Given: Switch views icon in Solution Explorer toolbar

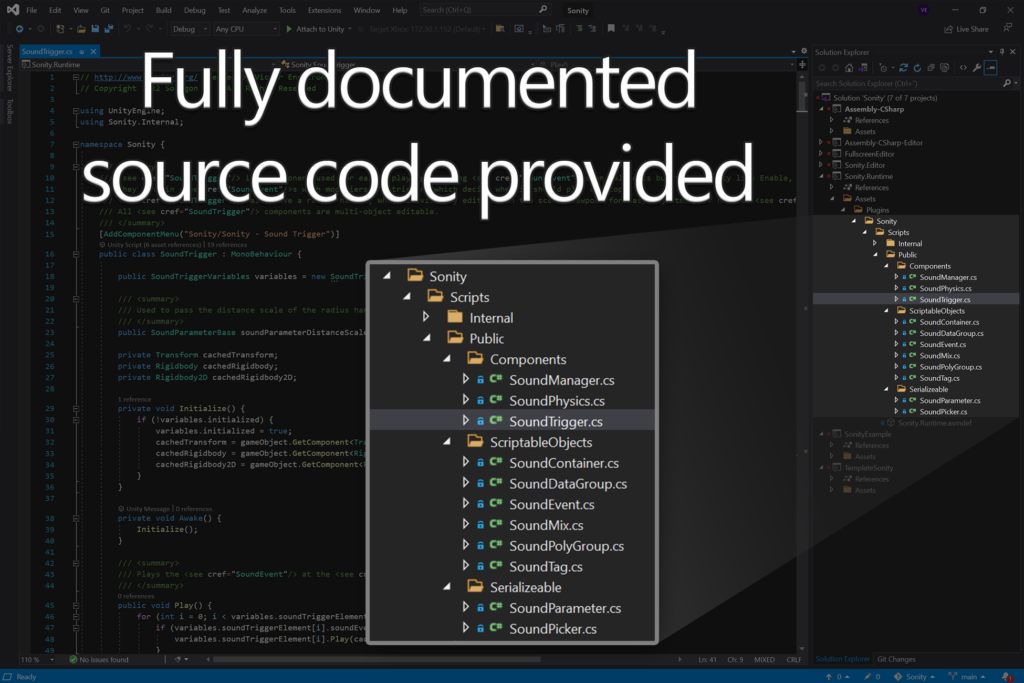Looking at the screenshot, I should click(x=863, y=68).
